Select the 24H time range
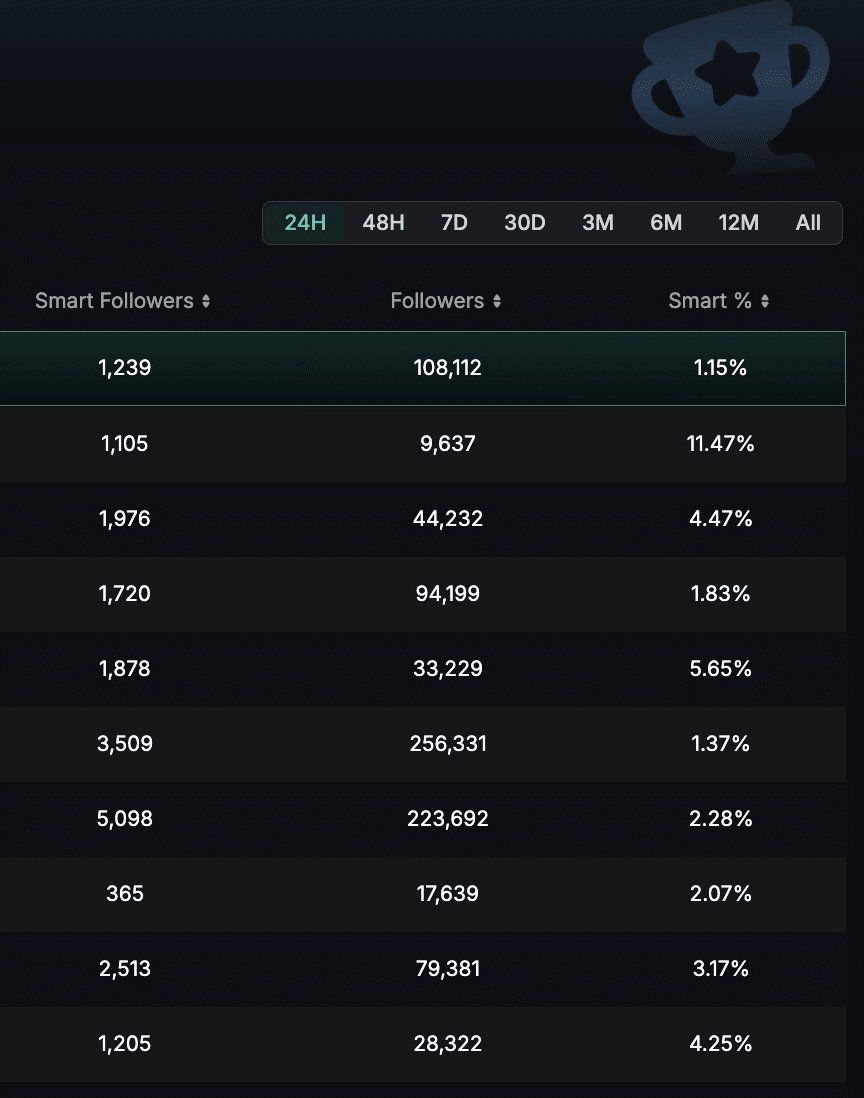 click(305, 223)
